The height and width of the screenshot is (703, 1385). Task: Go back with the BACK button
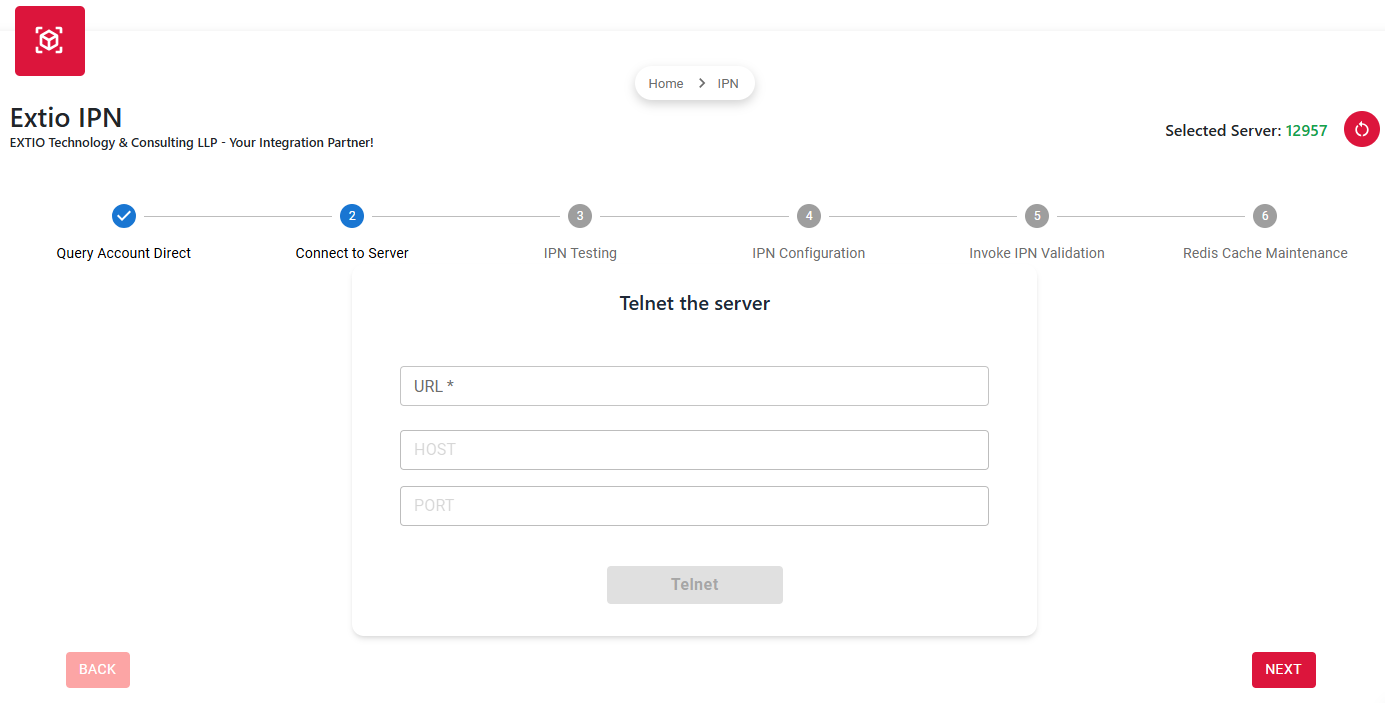[98, 670]
